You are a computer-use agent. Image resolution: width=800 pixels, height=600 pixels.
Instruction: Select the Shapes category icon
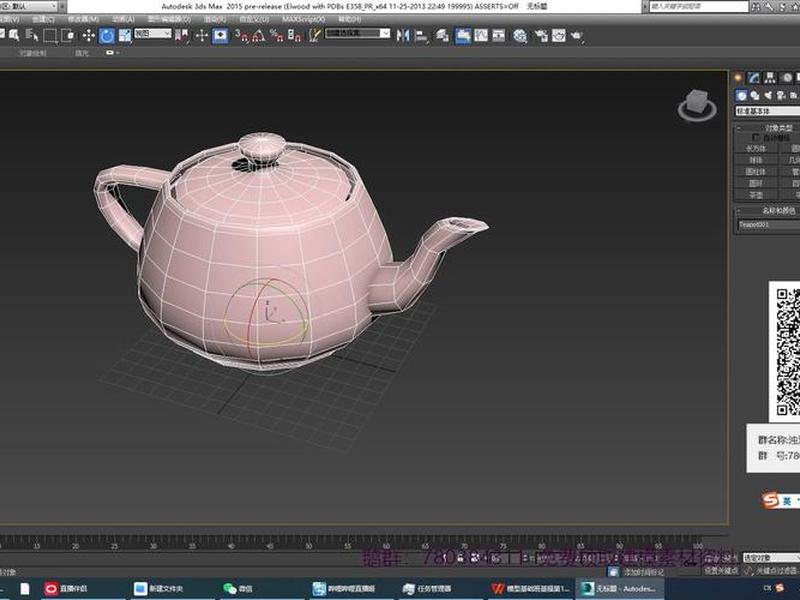coord(755,95)
